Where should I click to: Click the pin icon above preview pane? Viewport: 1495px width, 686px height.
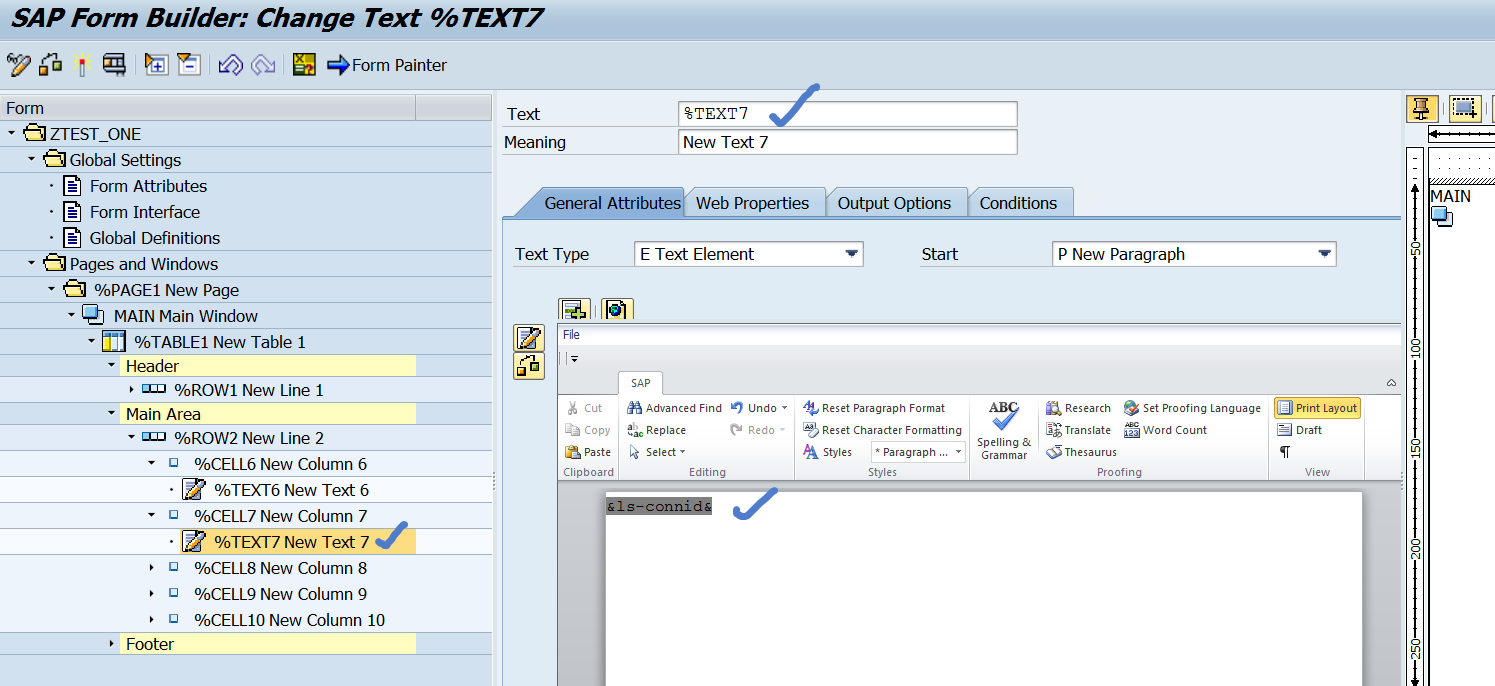click(x=1422, y=108)
